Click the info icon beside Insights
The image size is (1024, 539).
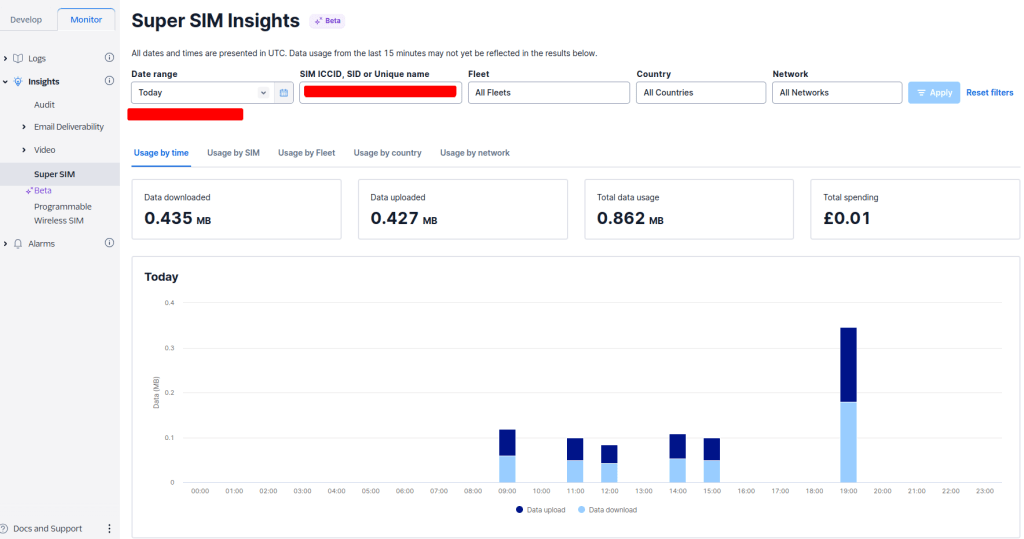[x=109, y=81]
